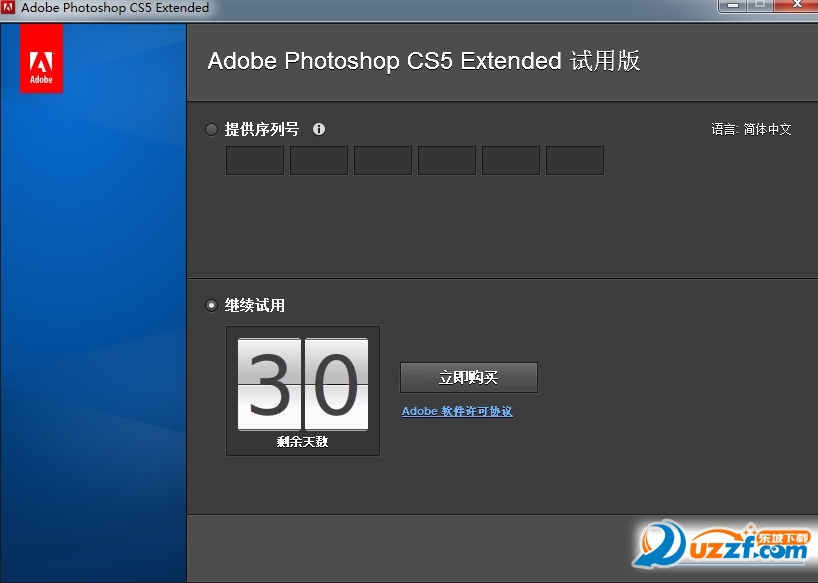Click the second serial number field
The image size is (818, 583).
point(319,161)
